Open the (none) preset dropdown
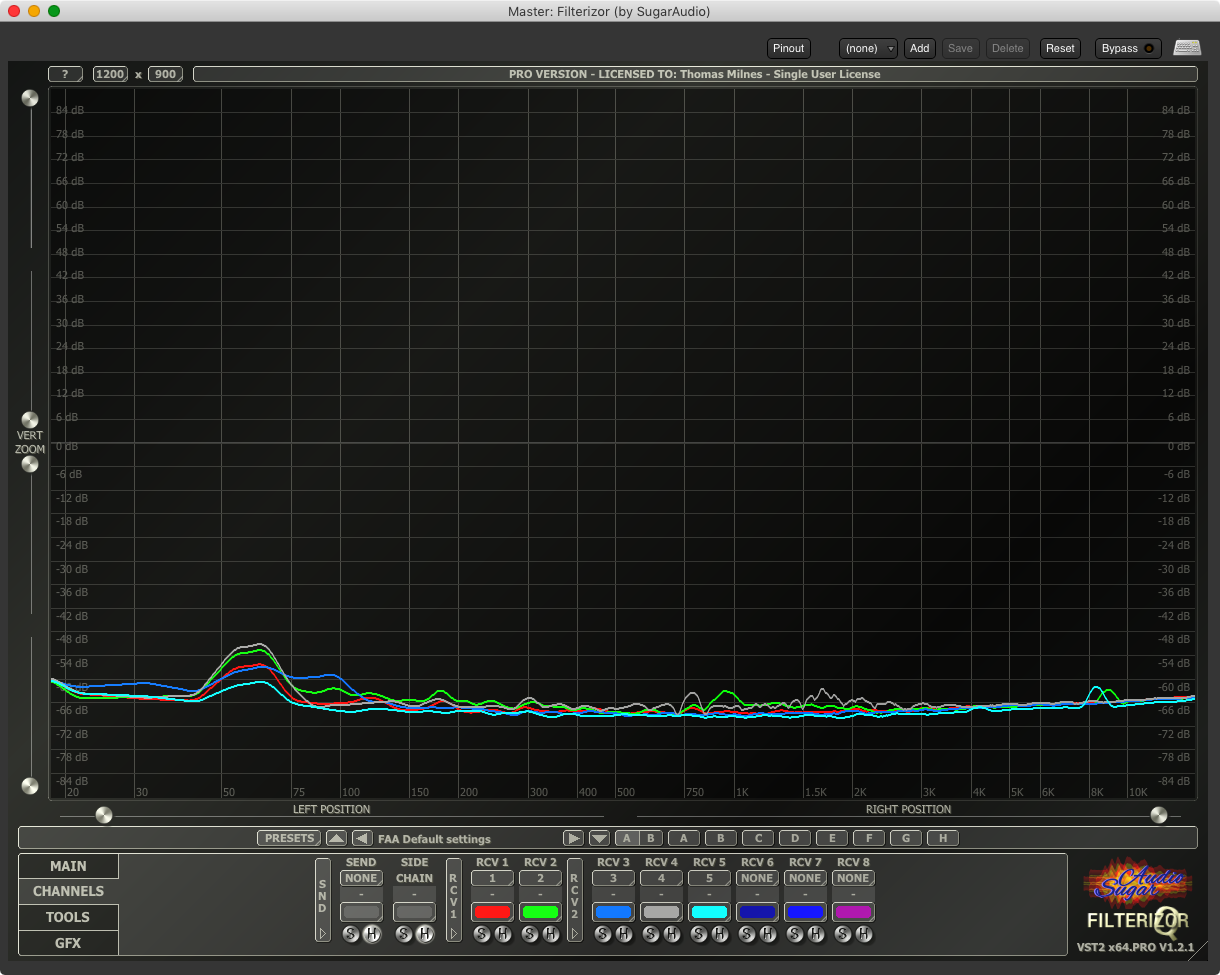The height and width of the screenshot is (975, 1220). 868,48
